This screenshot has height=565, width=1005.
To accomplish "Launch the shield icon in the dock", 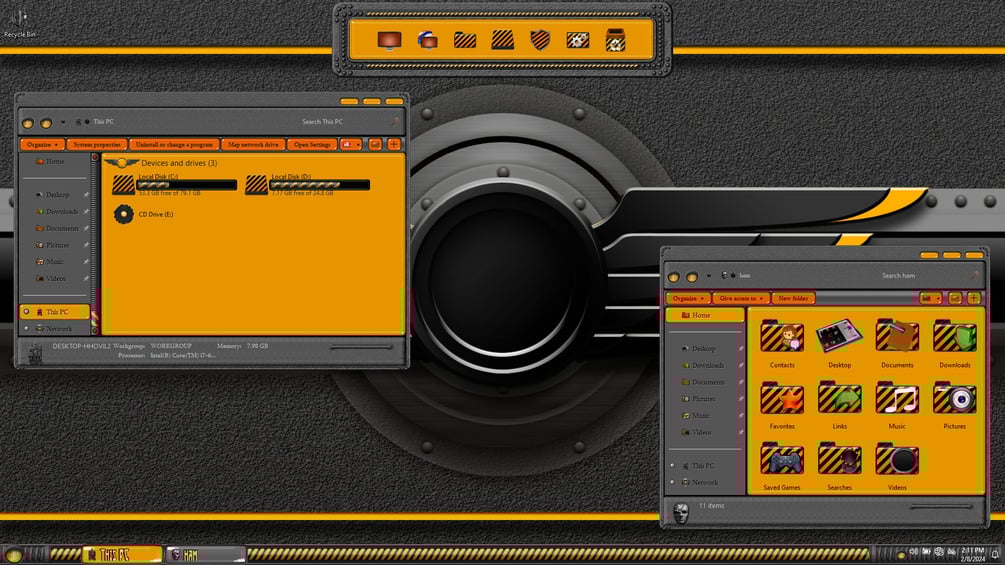I will pyautogui.click(x=540, y=40).
